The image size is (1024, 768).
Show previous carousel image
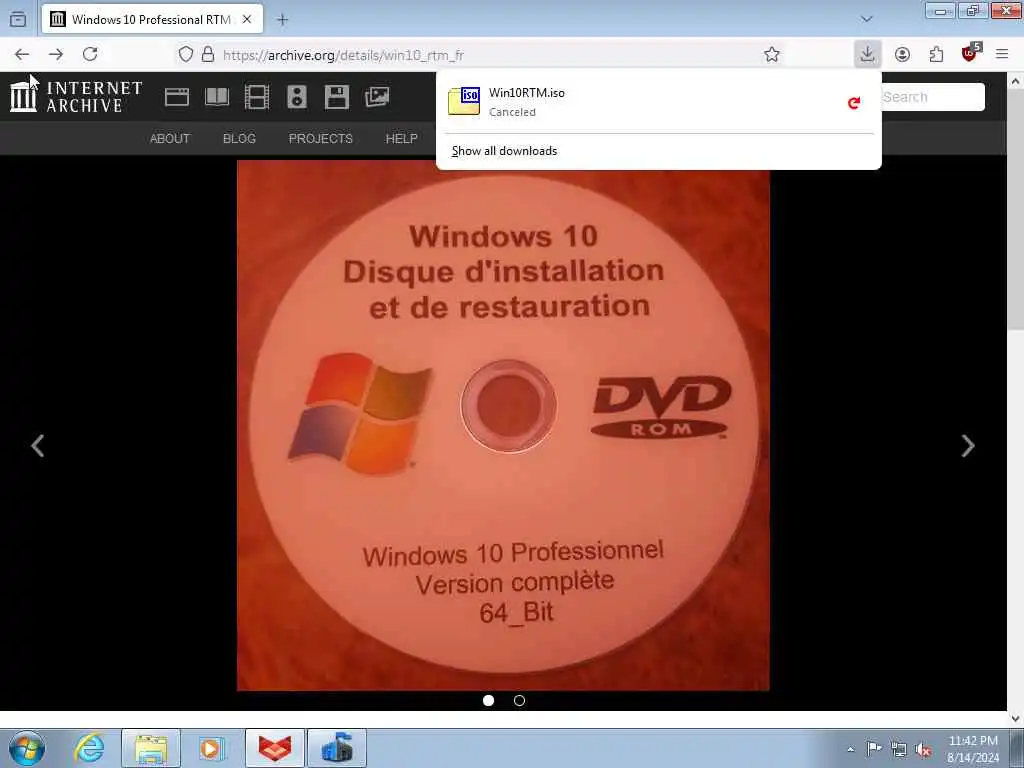pos(38,445)
